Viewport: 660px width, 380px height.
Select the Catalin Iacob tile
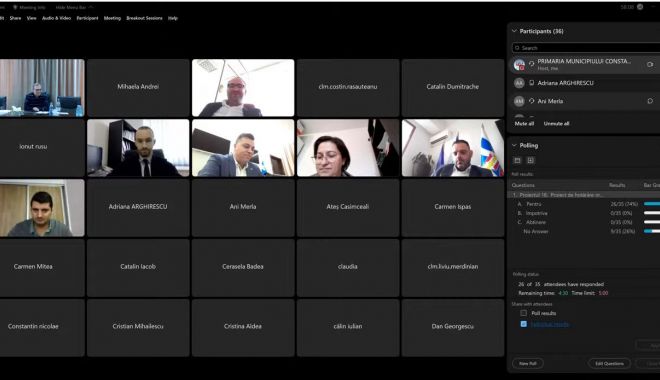pos(138,268)
